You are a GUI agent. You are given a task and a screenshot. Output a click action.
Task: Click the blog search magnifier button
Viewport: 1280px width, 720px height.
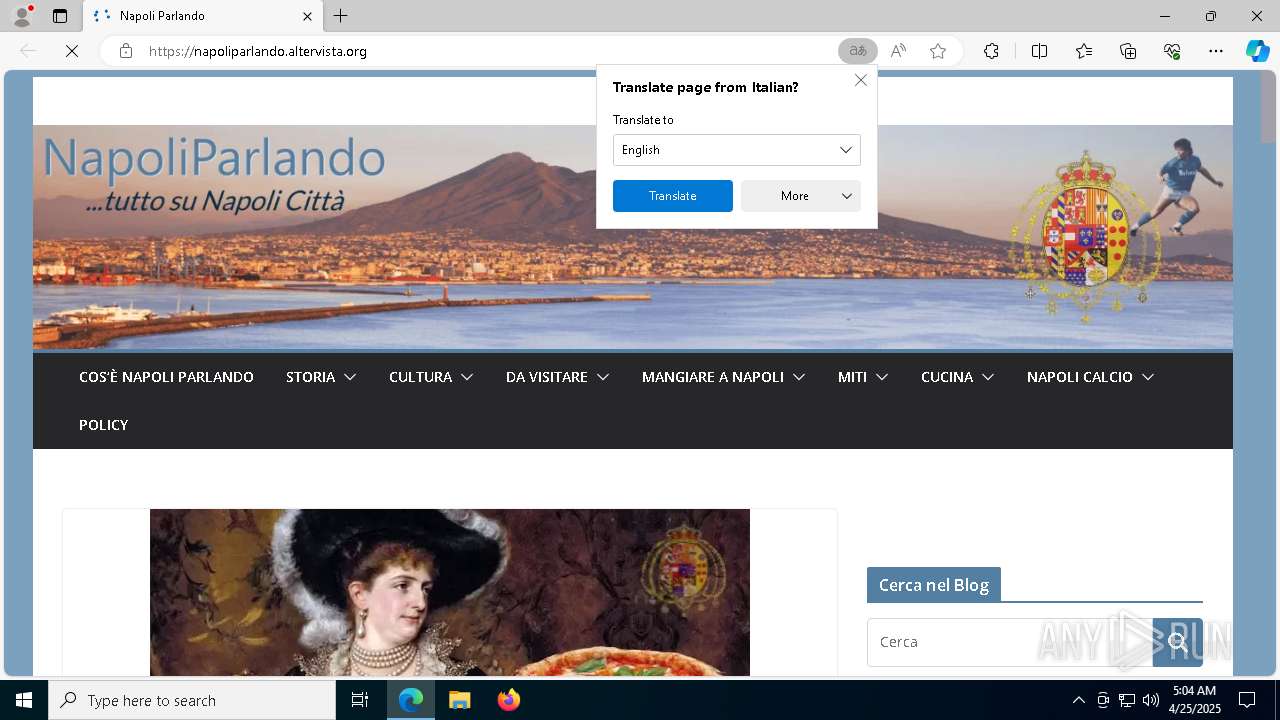(x=1178, y=642)
